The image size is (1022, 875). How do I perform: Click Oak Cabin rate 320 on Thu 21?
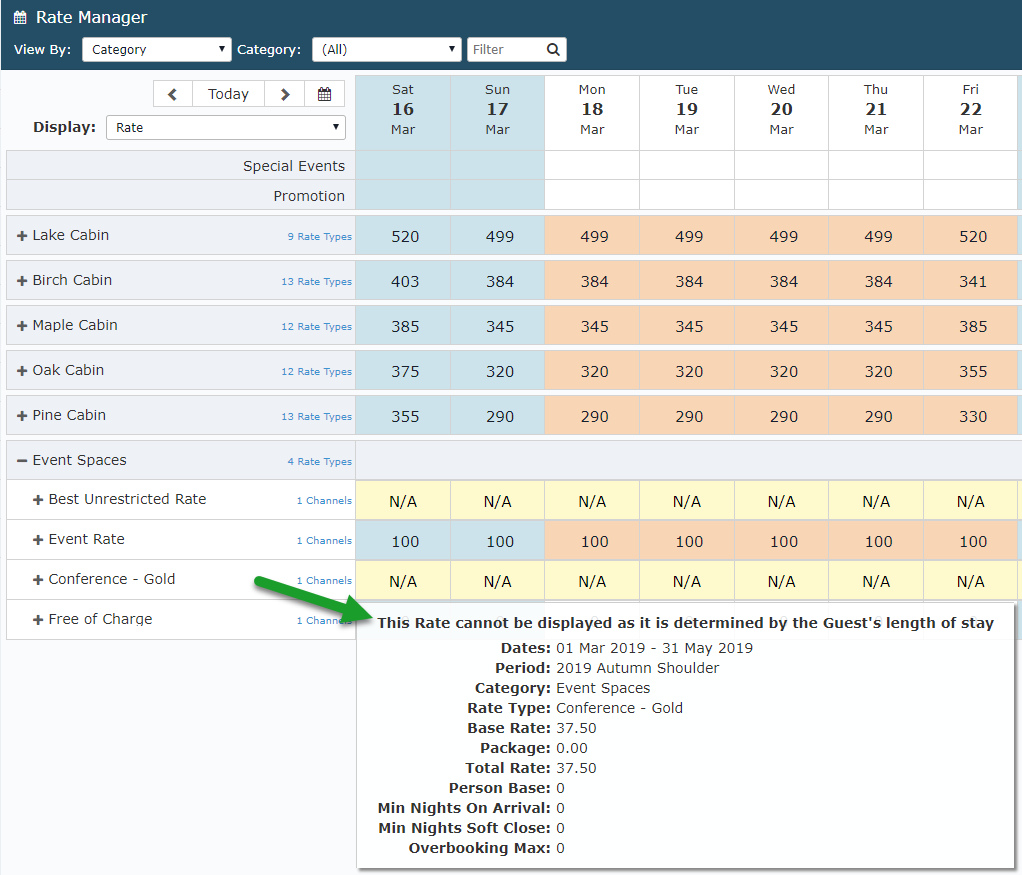point(875,371)
